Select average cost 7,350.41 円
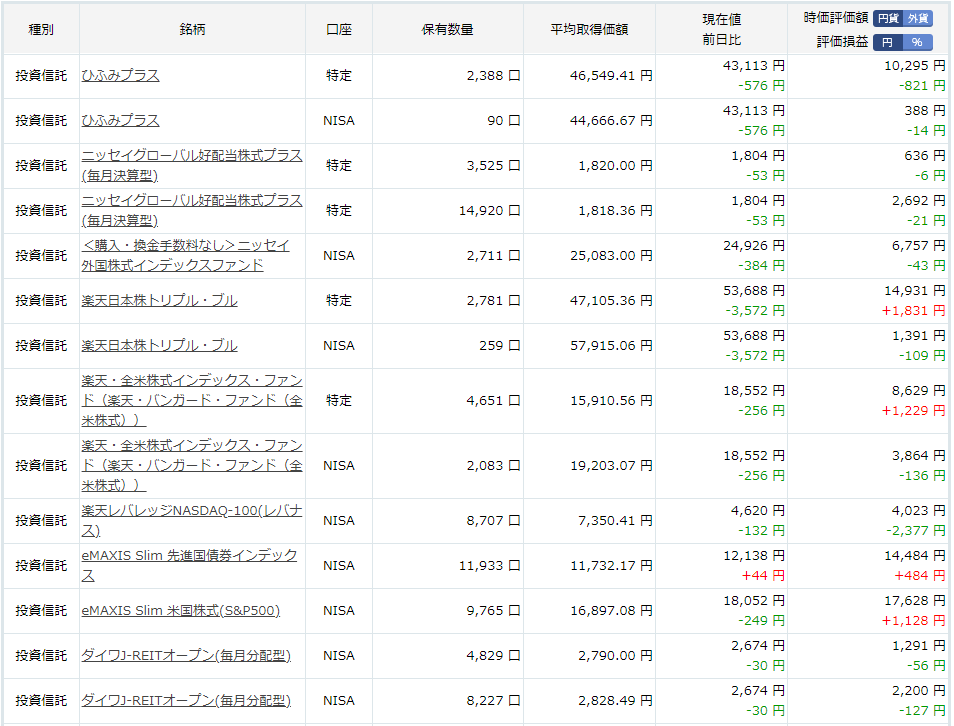The width and height of the screenshot is (954, 726). 615,520
